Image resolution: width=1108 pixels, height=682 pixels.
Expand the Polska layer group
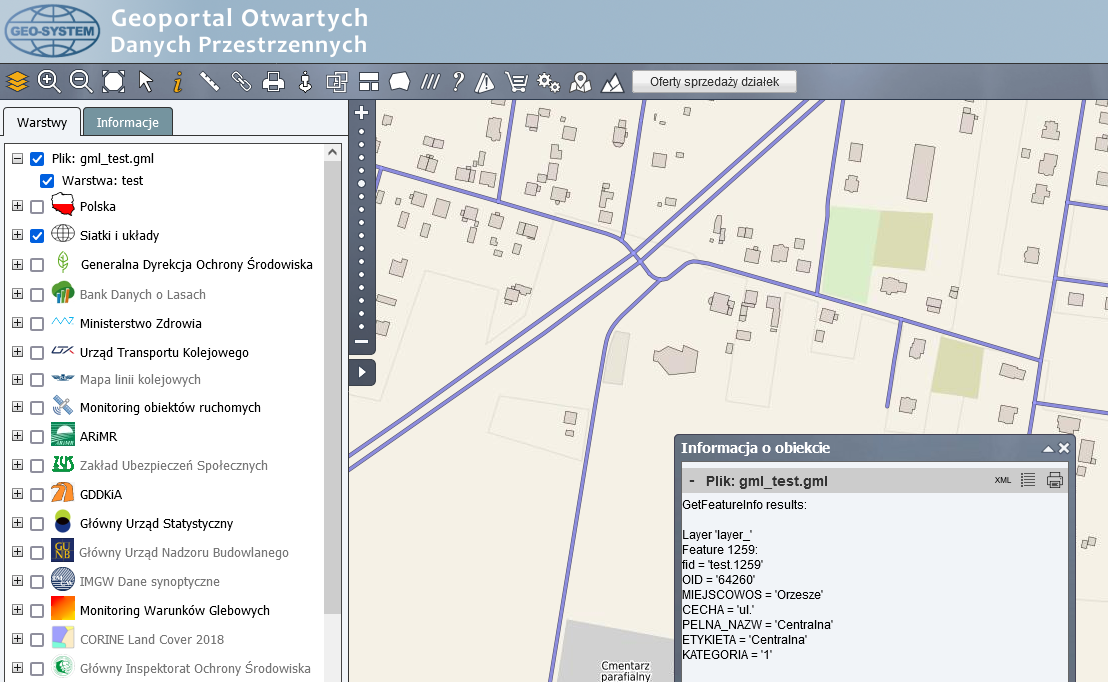18,206
